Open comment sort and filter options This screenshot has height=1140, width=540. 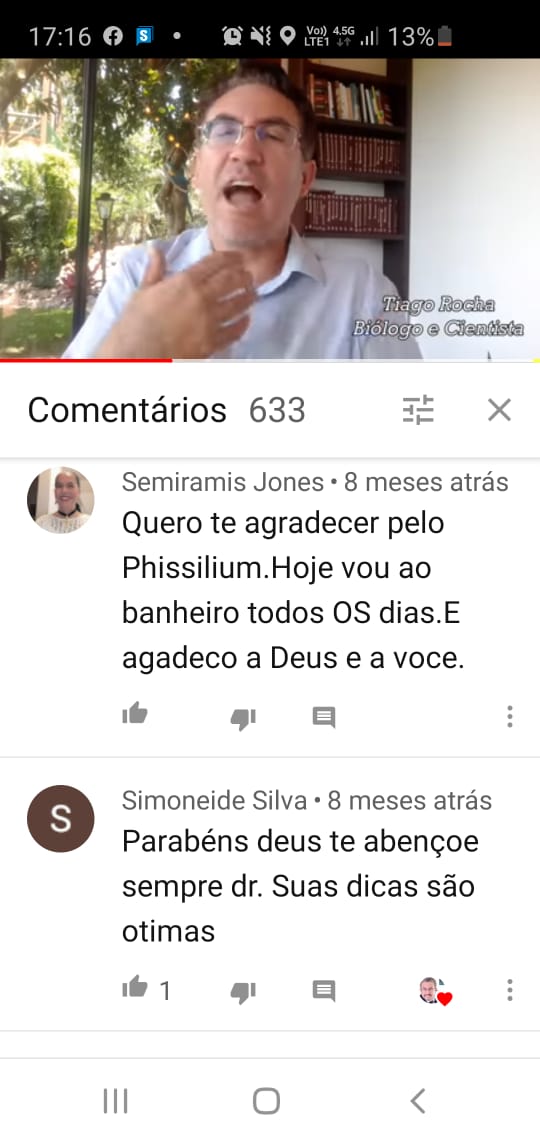[418, 410]
